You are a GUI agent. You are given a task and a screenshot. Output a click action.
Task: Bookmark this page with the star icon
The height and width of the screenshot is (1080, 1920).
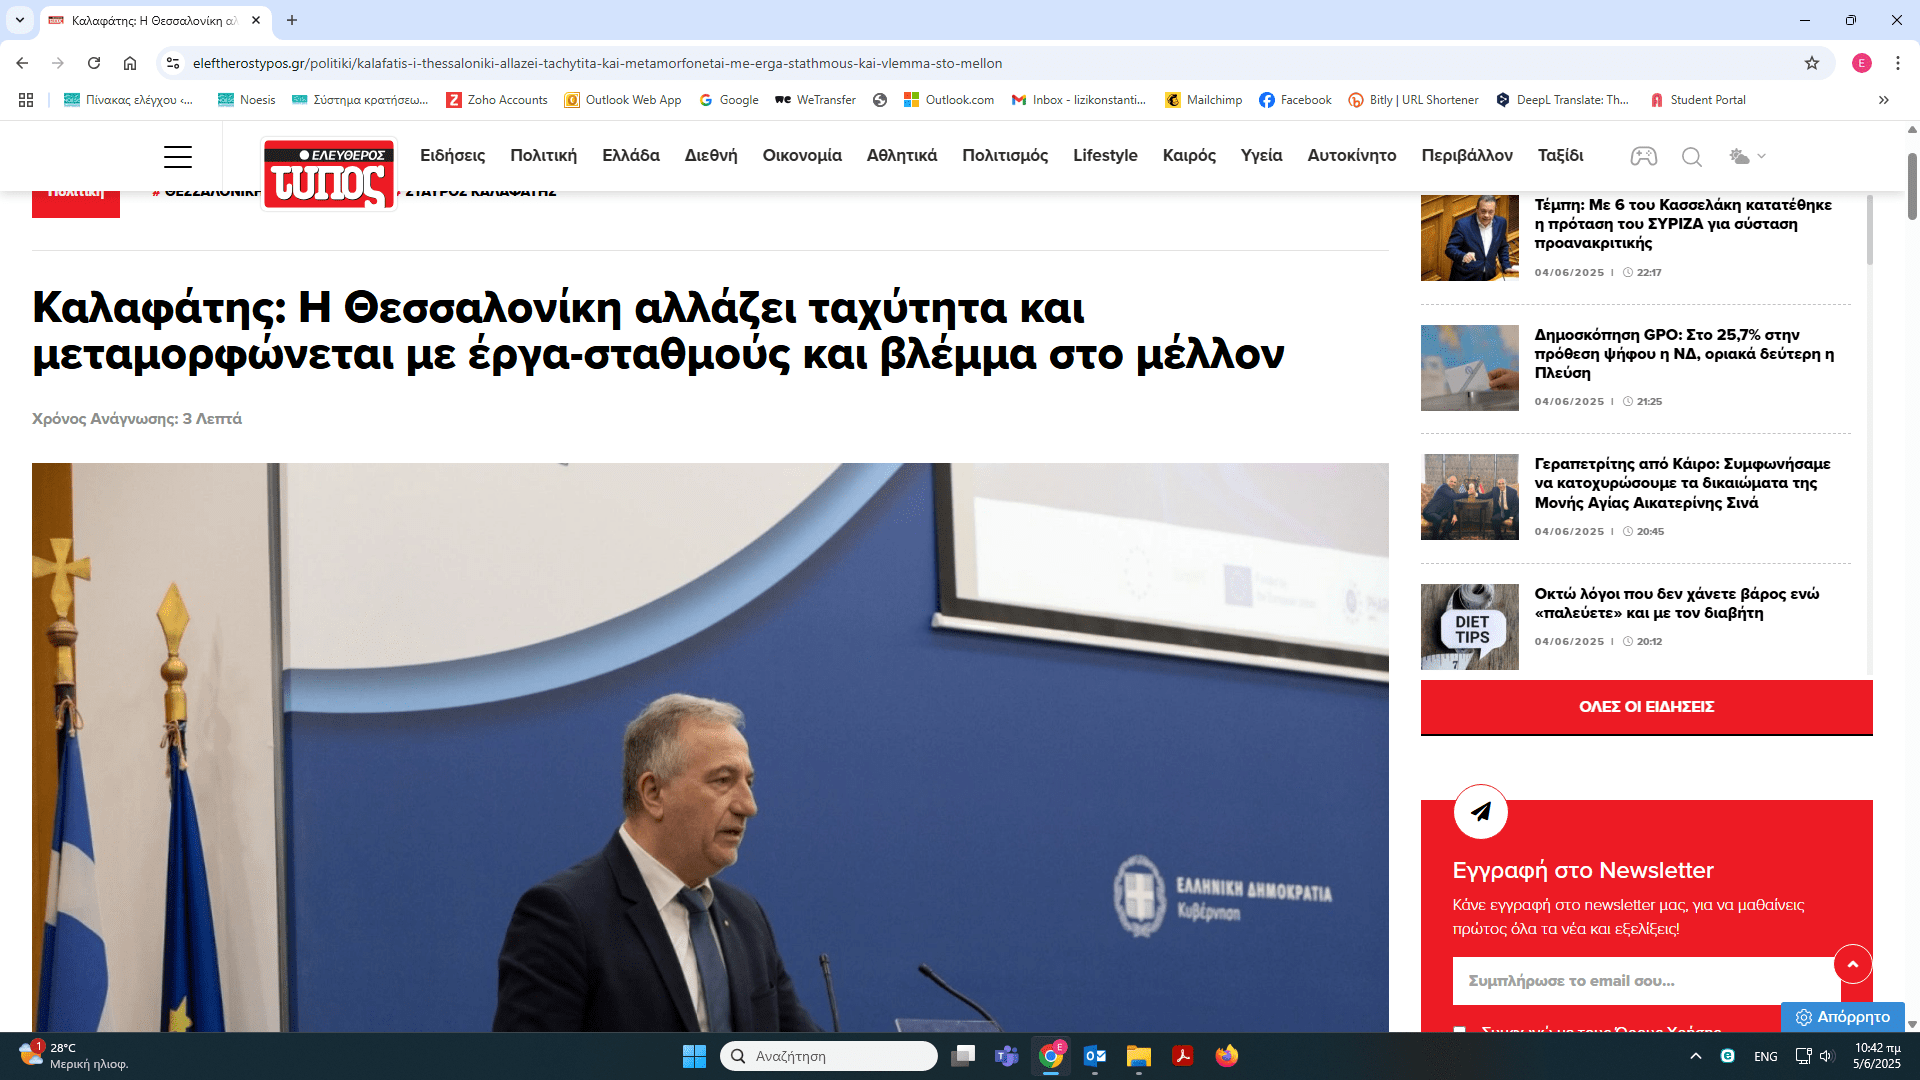[x=1811, y=63]
